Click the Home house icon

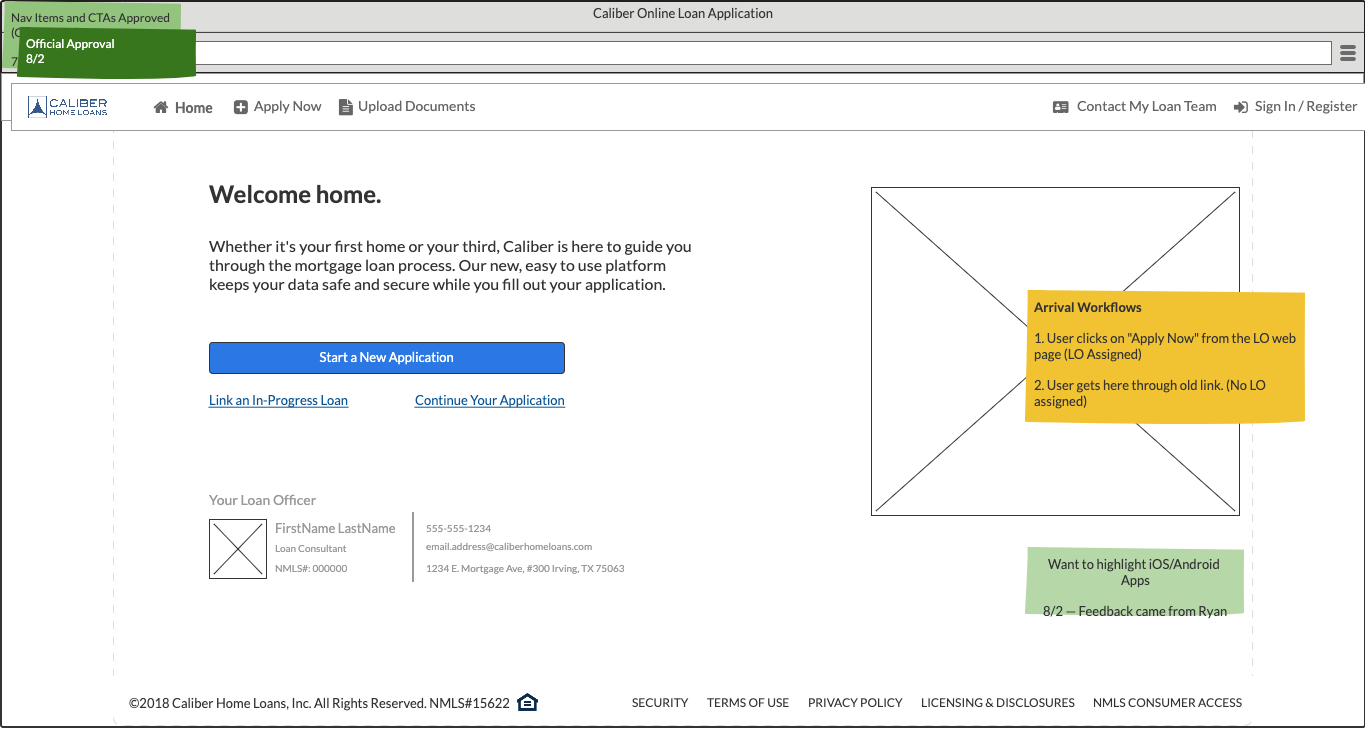click(x=161, y=108)
